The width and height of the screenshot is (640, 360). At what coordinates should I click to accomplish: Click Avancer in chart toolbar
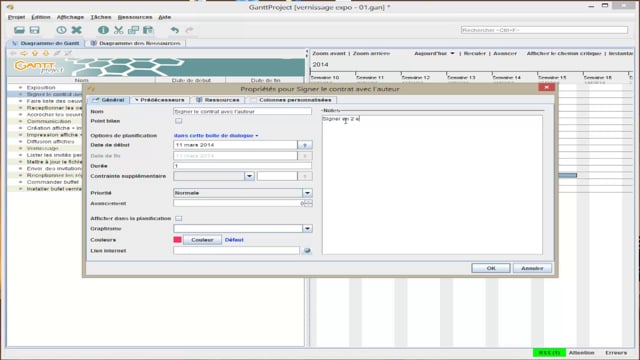(x=505, y=53)
